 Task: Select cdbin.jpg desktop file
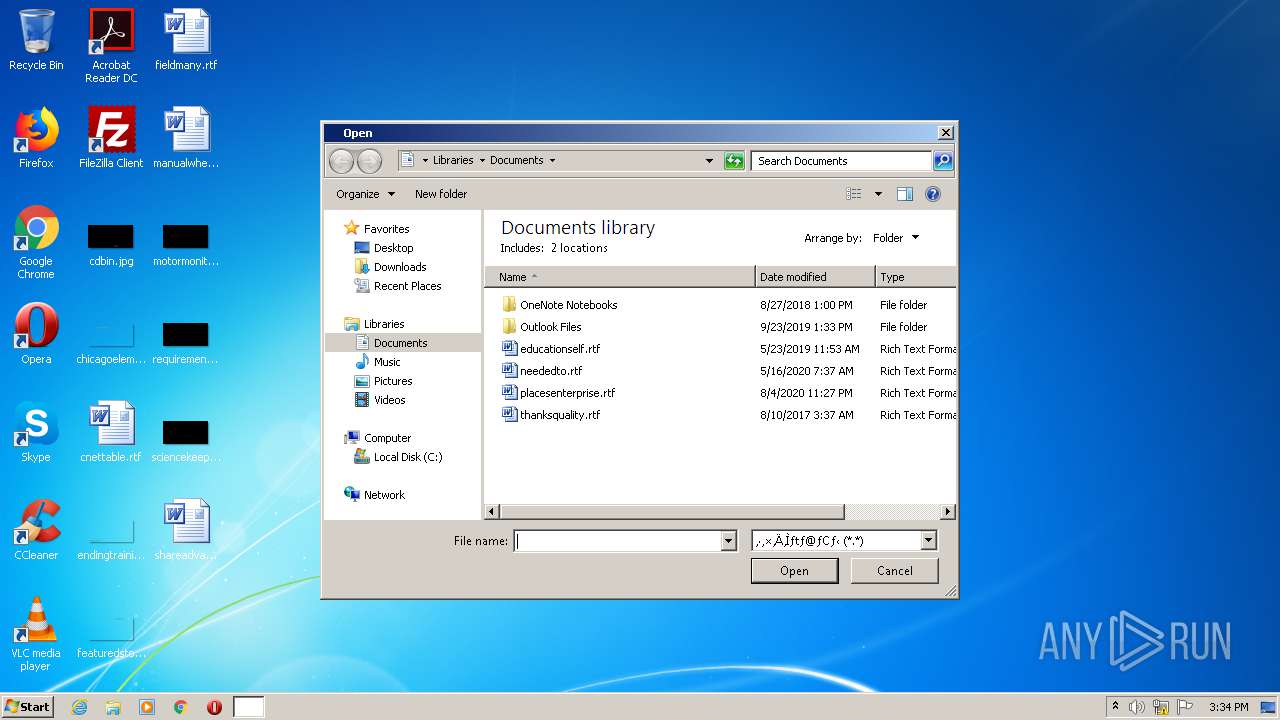point(111,247)
